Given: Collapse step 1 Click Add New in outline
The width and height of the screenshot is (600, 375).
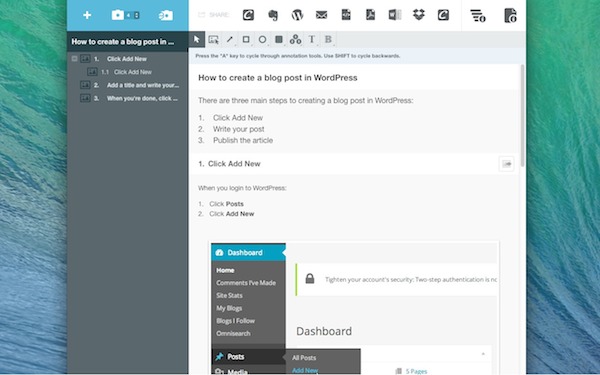Looking at the screenshot, I should (75, 59).
